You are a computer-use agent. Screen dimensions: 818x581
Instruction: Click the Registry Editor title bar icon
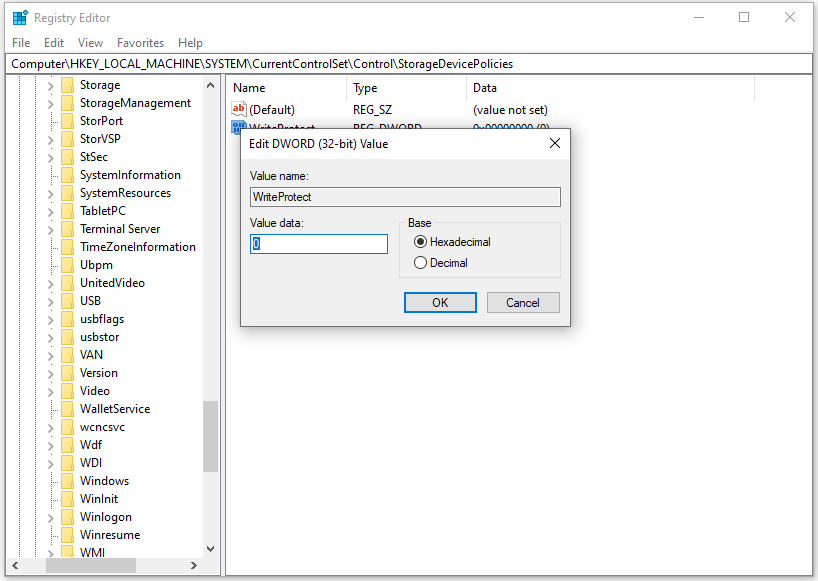point(20,17)
